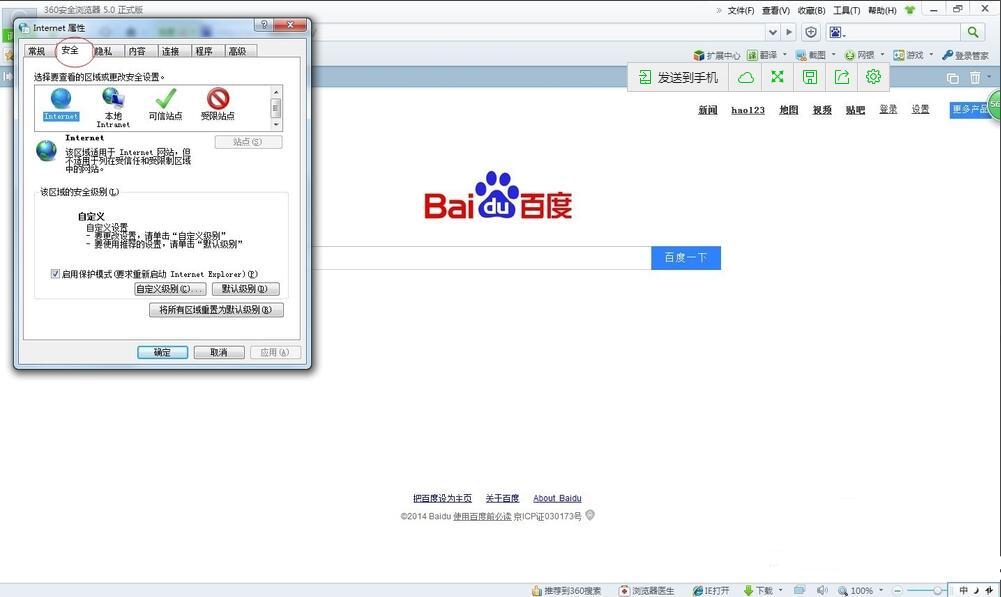The image size is (1001, 597).
Task: Expand the dropdown arrow beside the trash icon
Action: click(x=989, y=77)
